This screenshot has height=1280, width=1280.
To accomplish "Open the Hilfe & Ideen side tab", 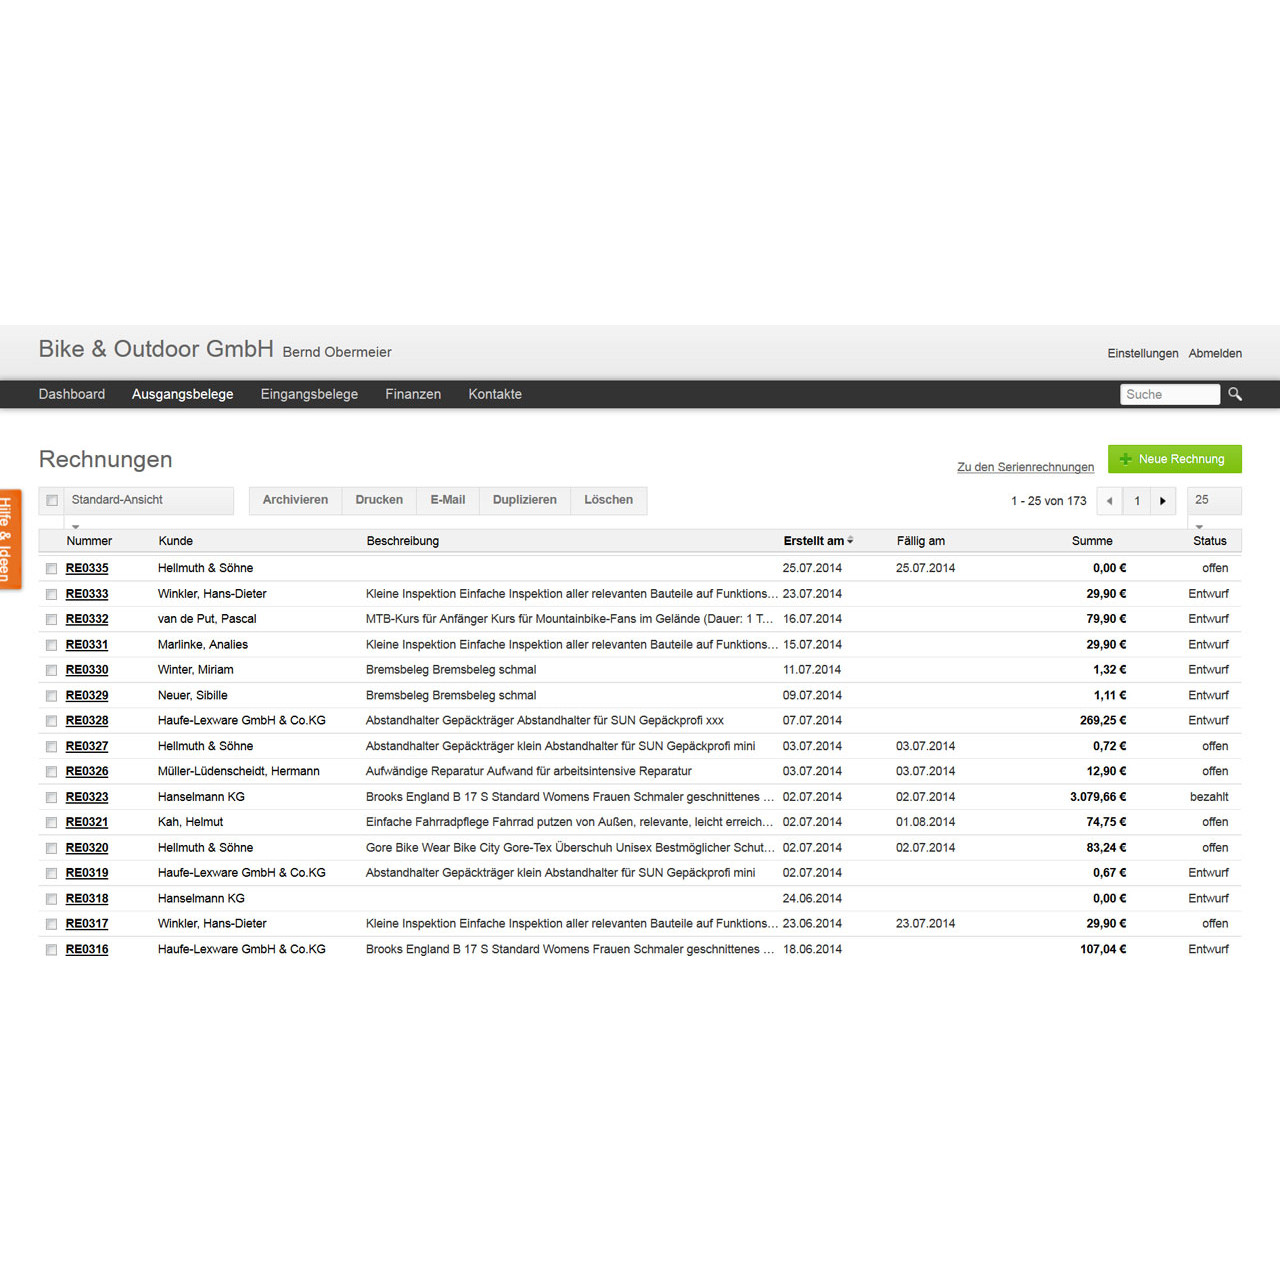I will tap(9, 540).
